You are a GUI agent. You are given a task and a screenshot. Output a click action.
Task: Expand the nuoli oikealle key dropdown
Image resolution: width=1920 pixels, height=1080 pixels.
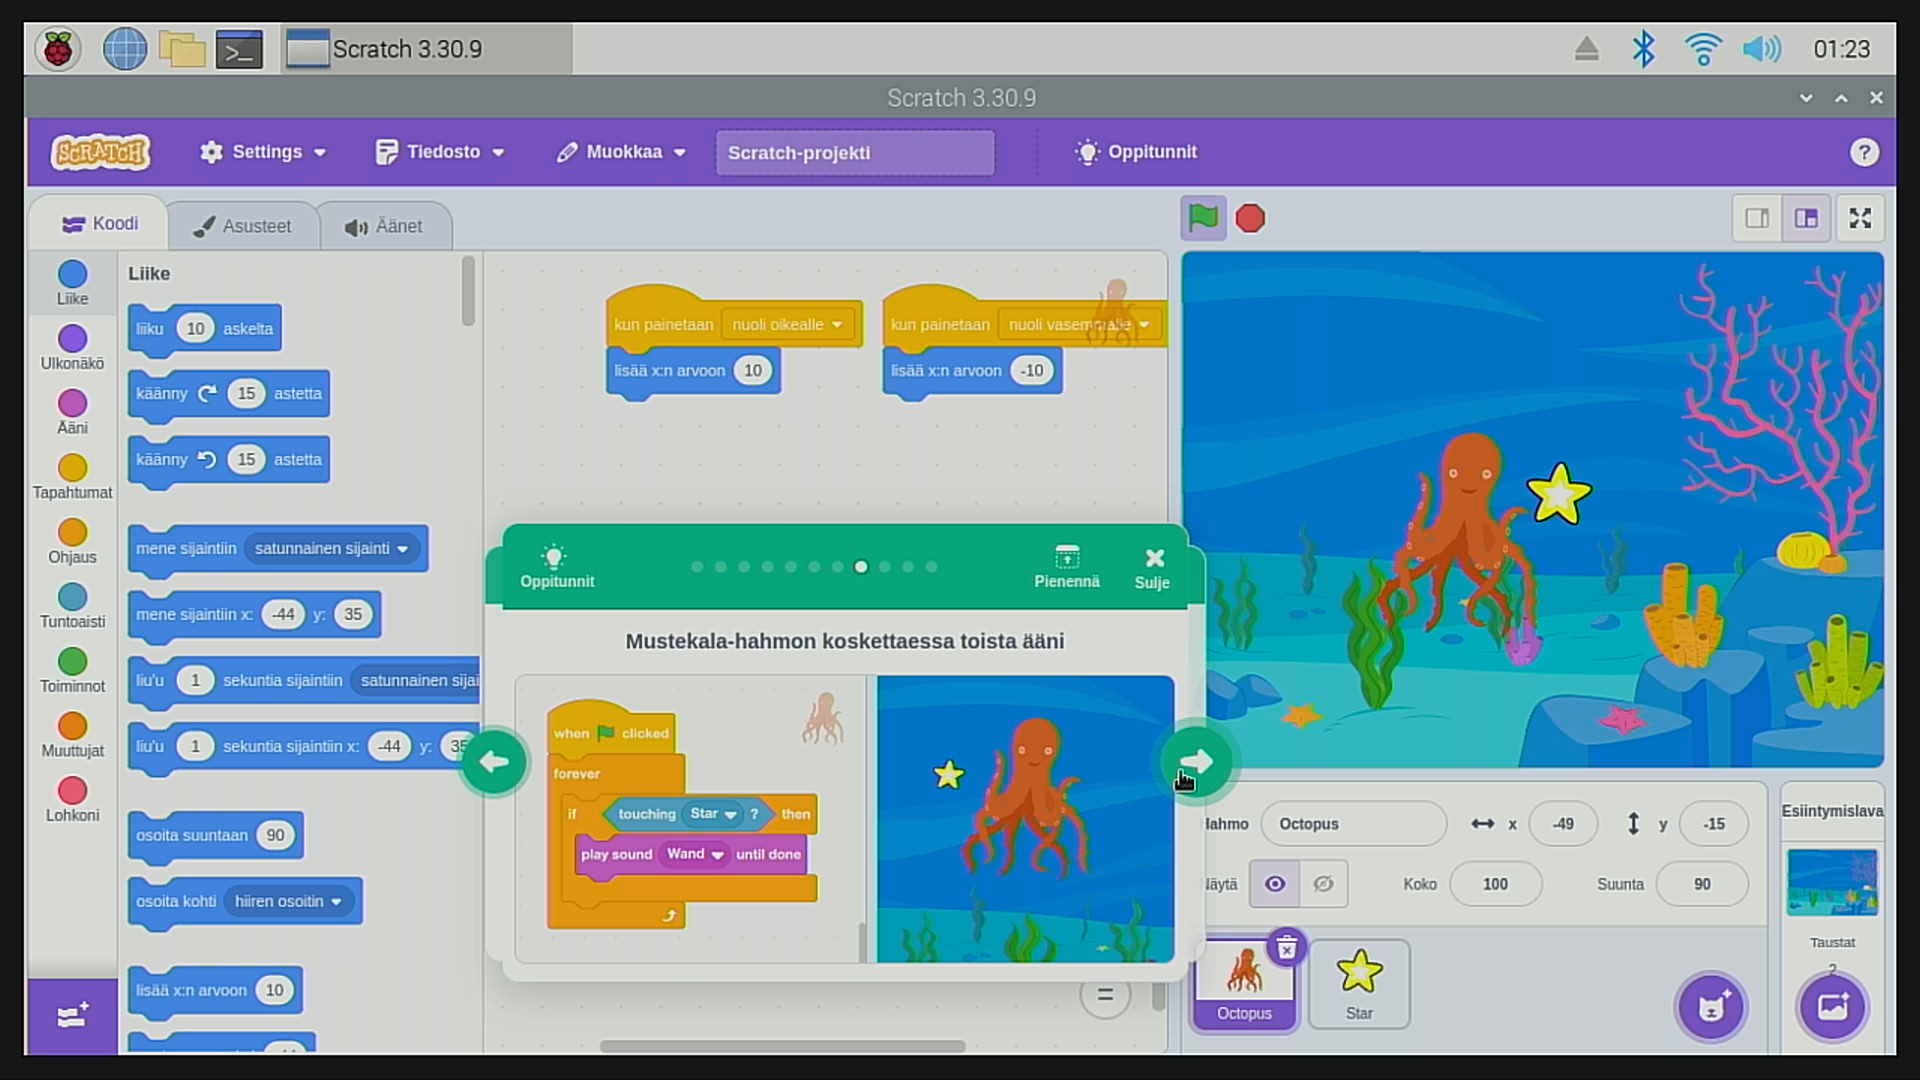pyautogui.click(x=787, y=324)
